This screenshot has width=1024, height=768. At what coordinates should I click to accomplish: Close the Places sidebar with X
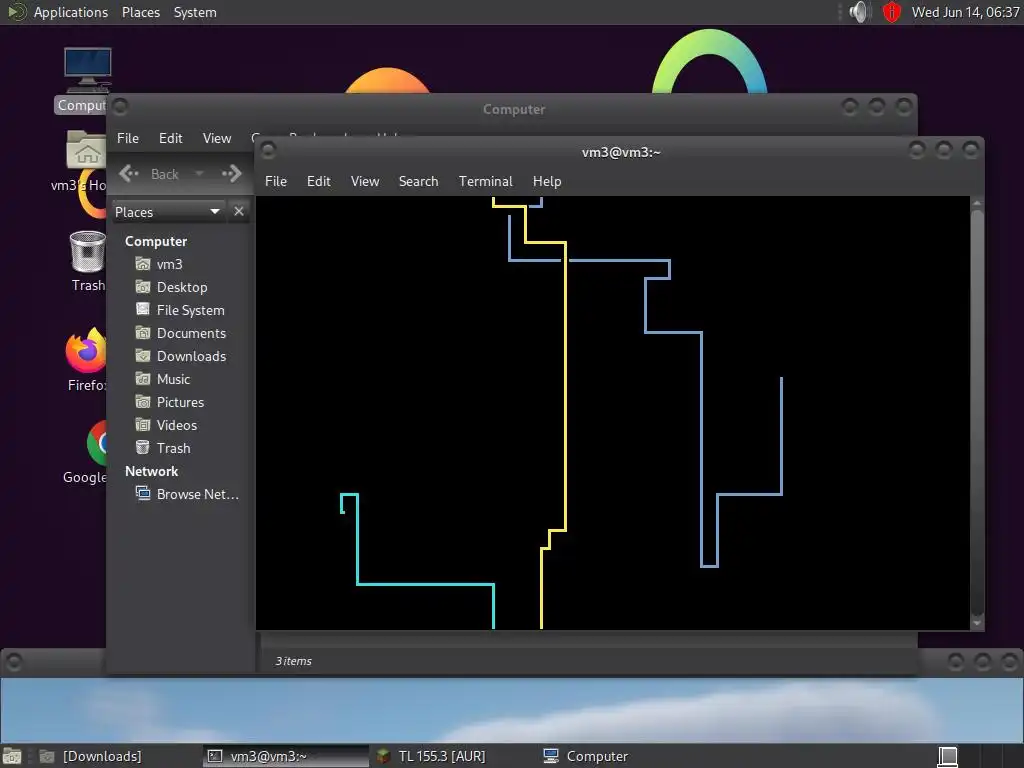238,211
